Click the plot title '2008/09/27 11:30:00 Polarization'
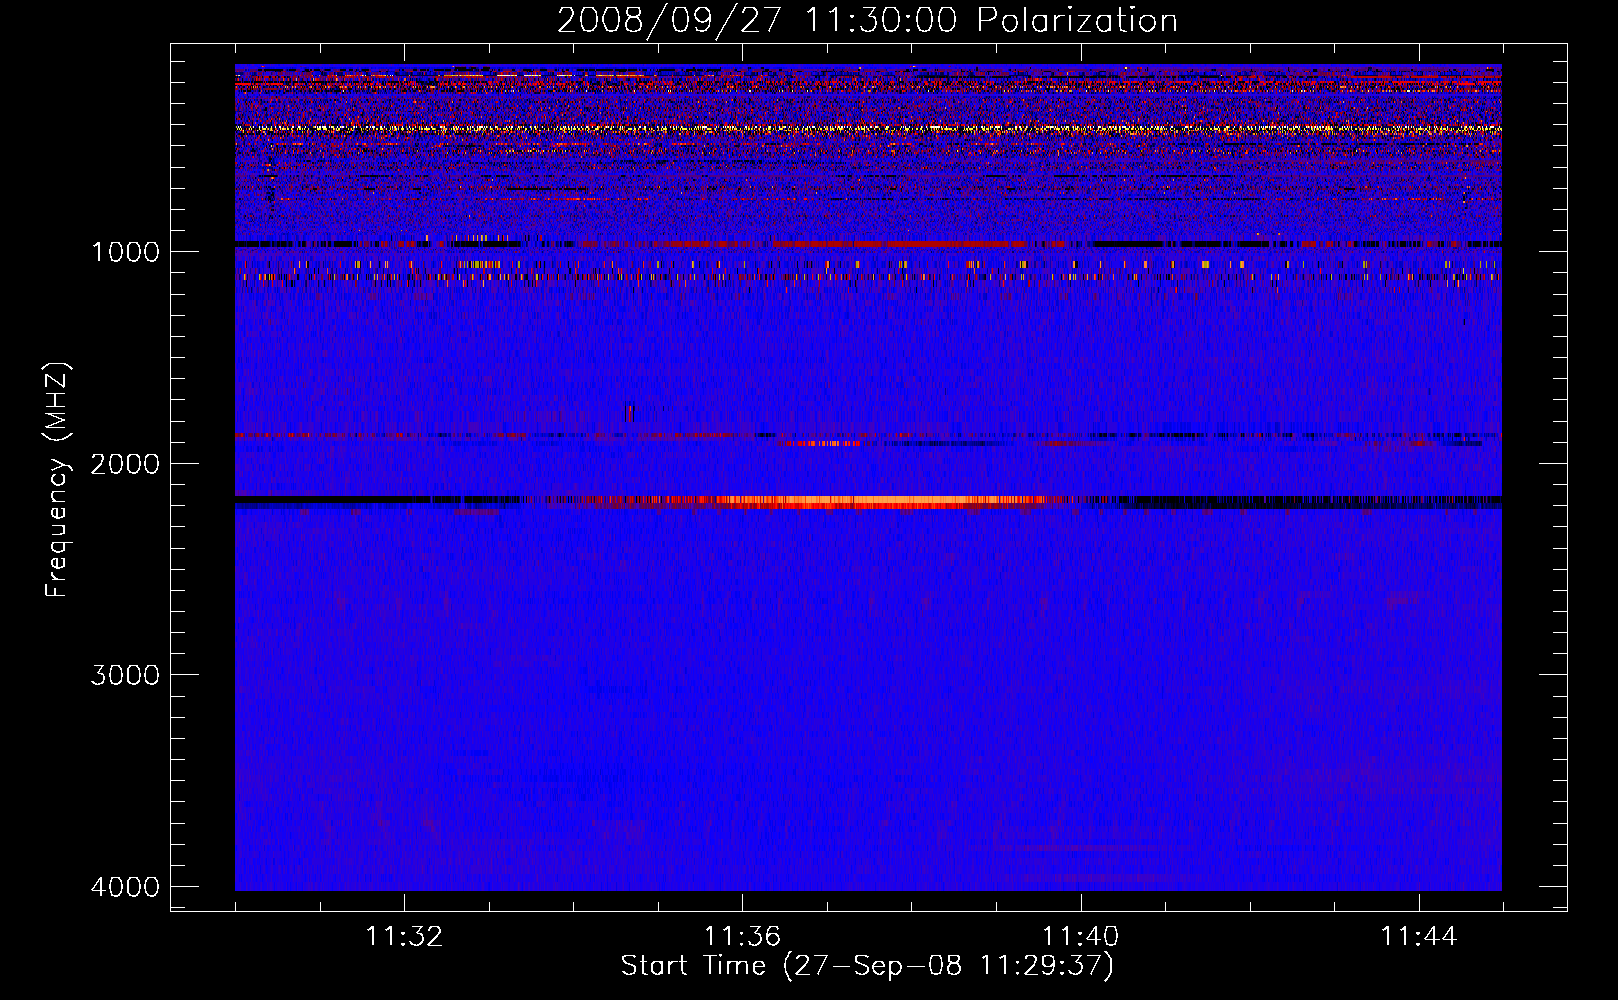 point(867,20)
